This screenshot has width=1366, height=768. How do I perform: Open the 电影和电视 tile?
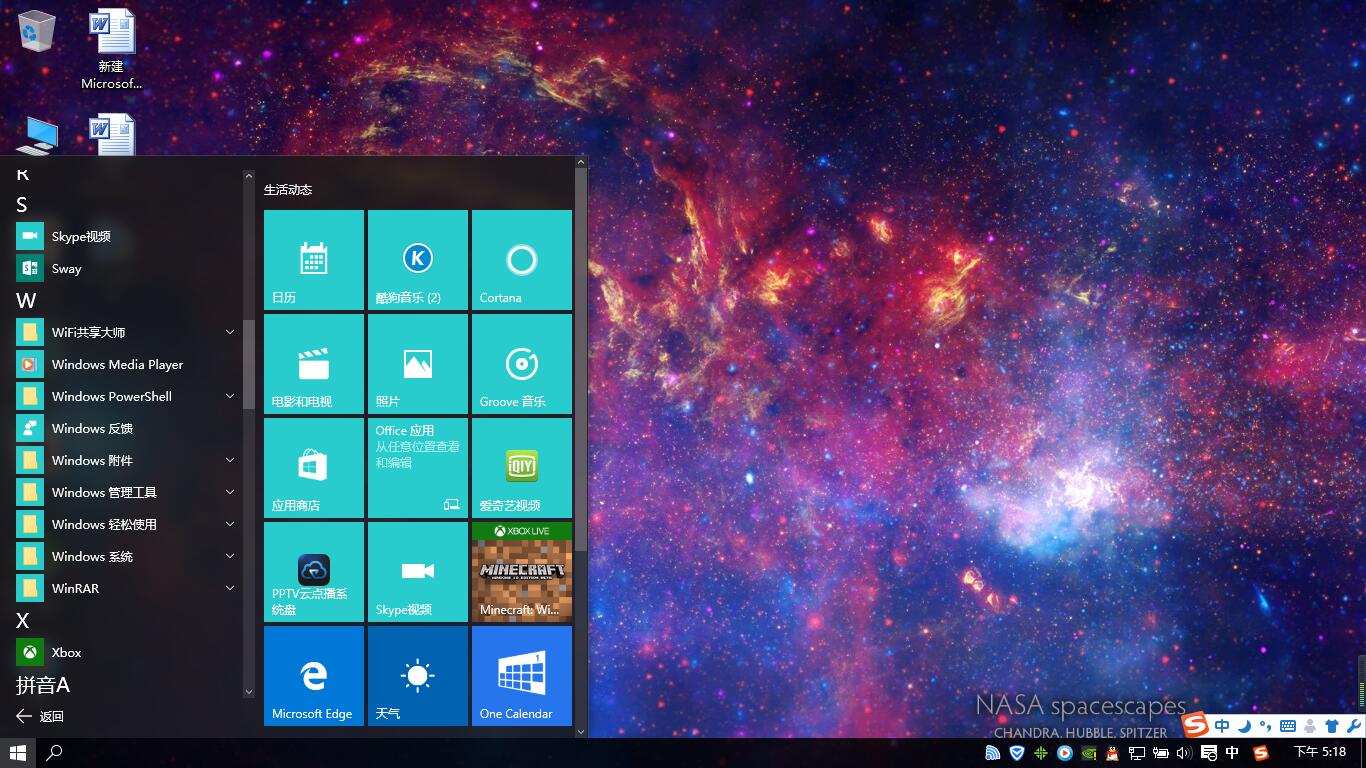pos(314,364)
